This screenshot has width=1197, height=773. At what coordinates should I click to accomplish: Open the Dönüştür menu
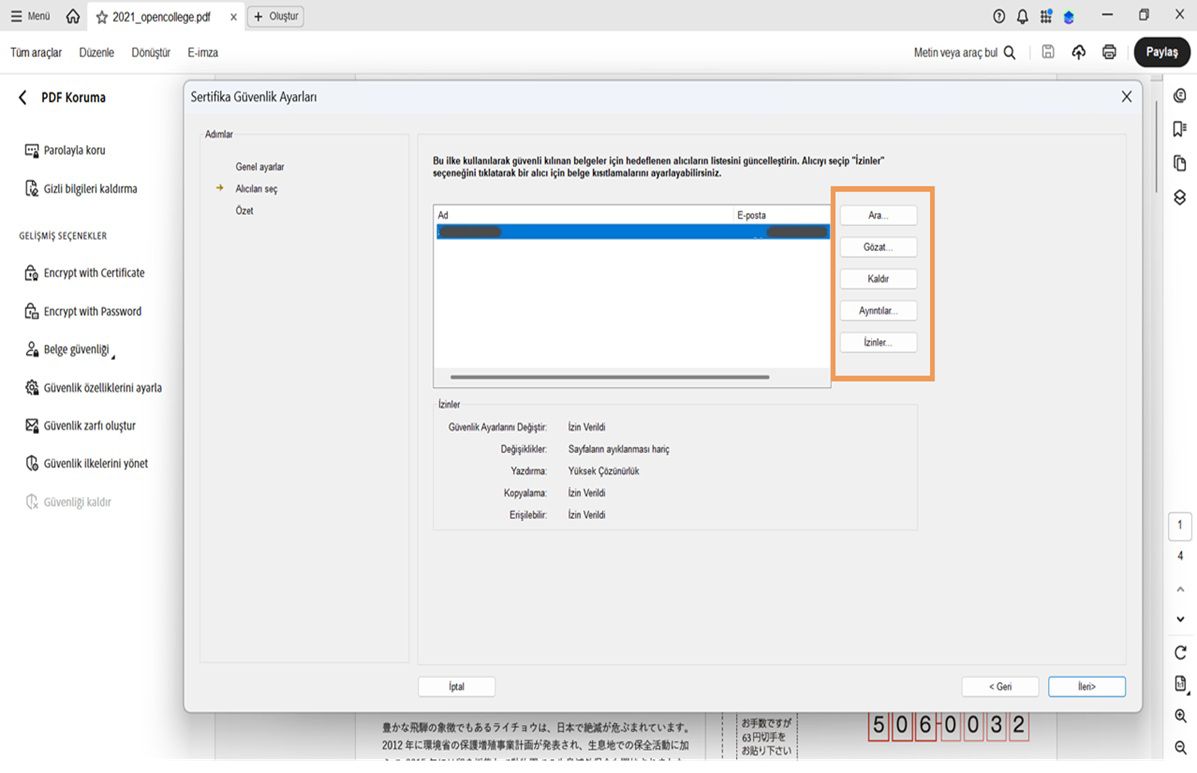click(x=150, y=53)
